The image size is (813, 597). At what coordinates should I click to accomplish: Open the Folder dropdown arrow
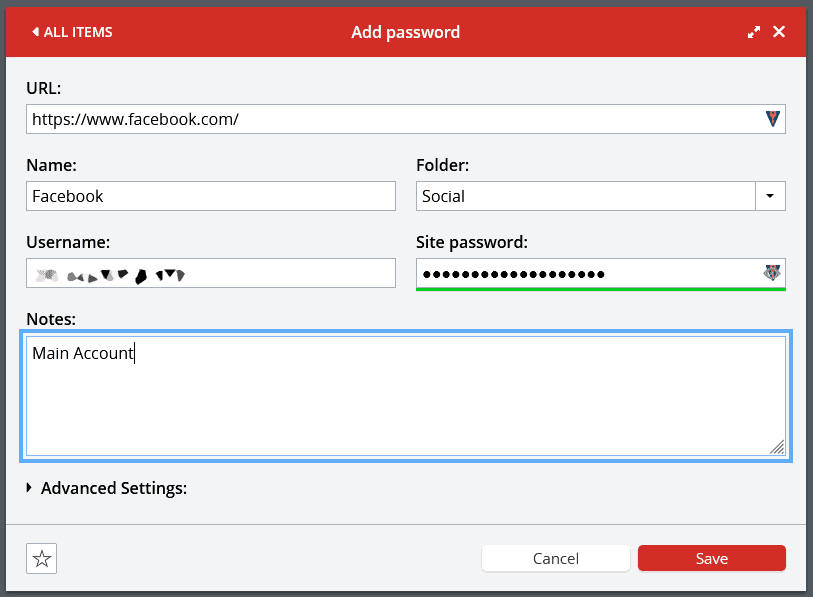tap(770, 196)
